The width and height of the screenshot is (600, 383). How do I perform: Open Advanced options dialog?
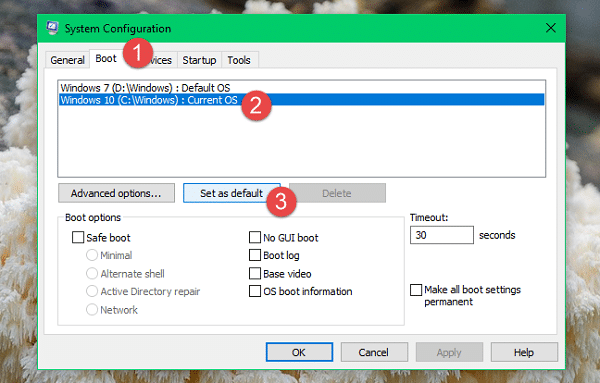(116, 193)
